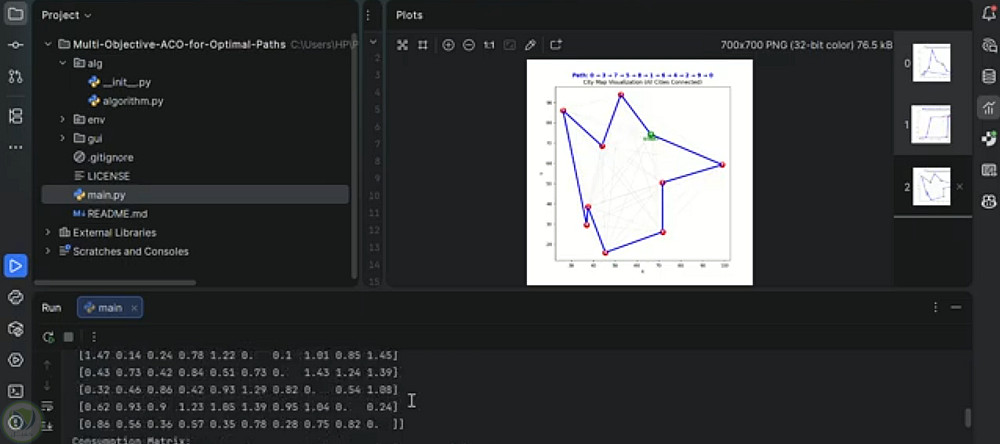Open the Python Packages tool window
The height and width of the screenshot is (444, 1000).
coord(15,329)
